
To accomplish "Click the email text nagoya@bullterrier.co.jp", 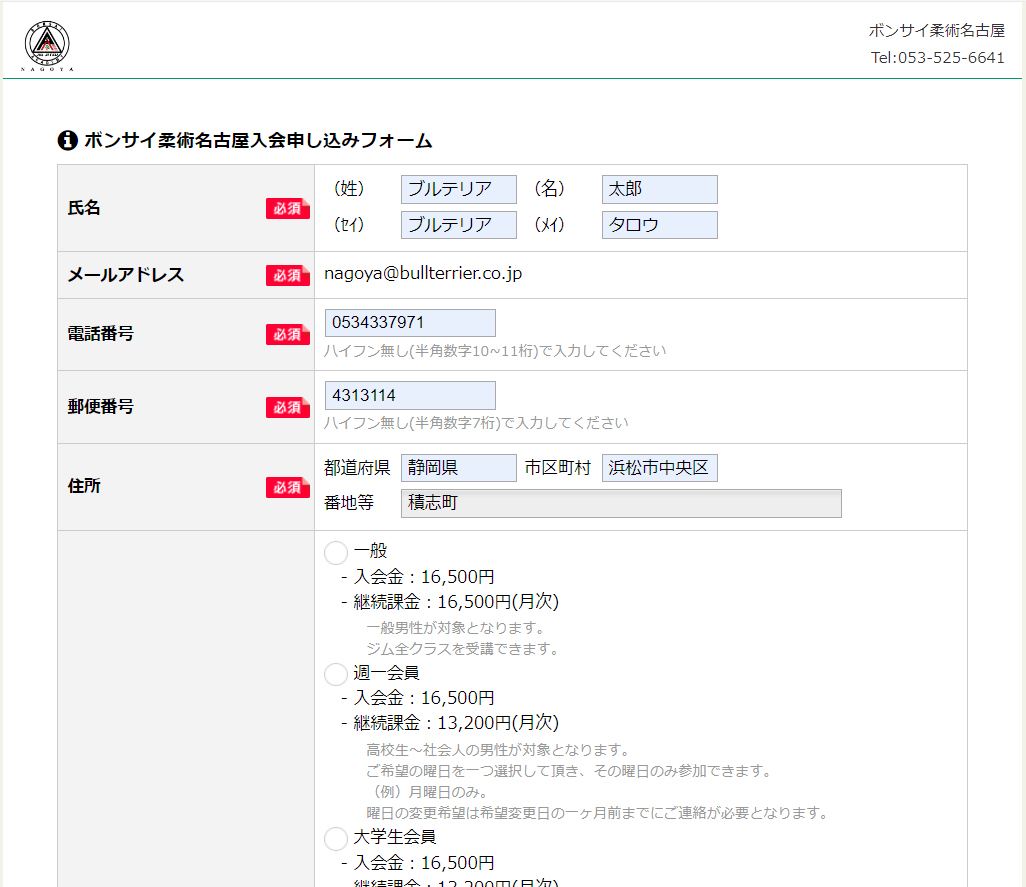I will (x=423, y=273).
